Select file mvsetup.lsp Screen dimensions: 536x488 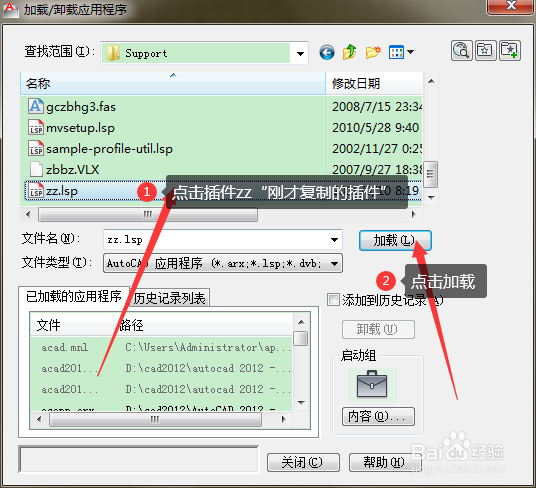point(80,128)
